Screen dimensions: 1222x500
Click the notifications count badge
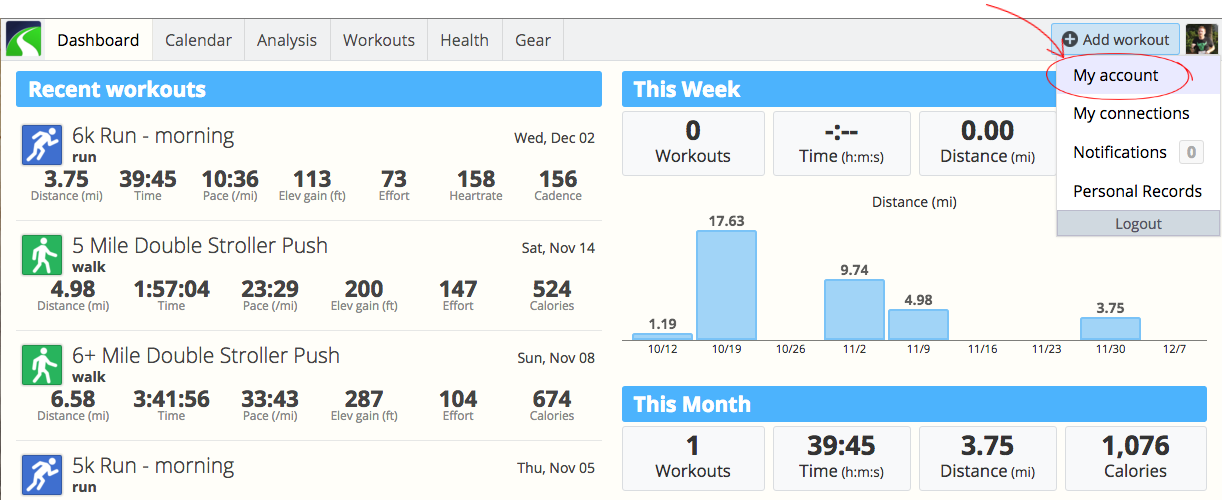1191,152
